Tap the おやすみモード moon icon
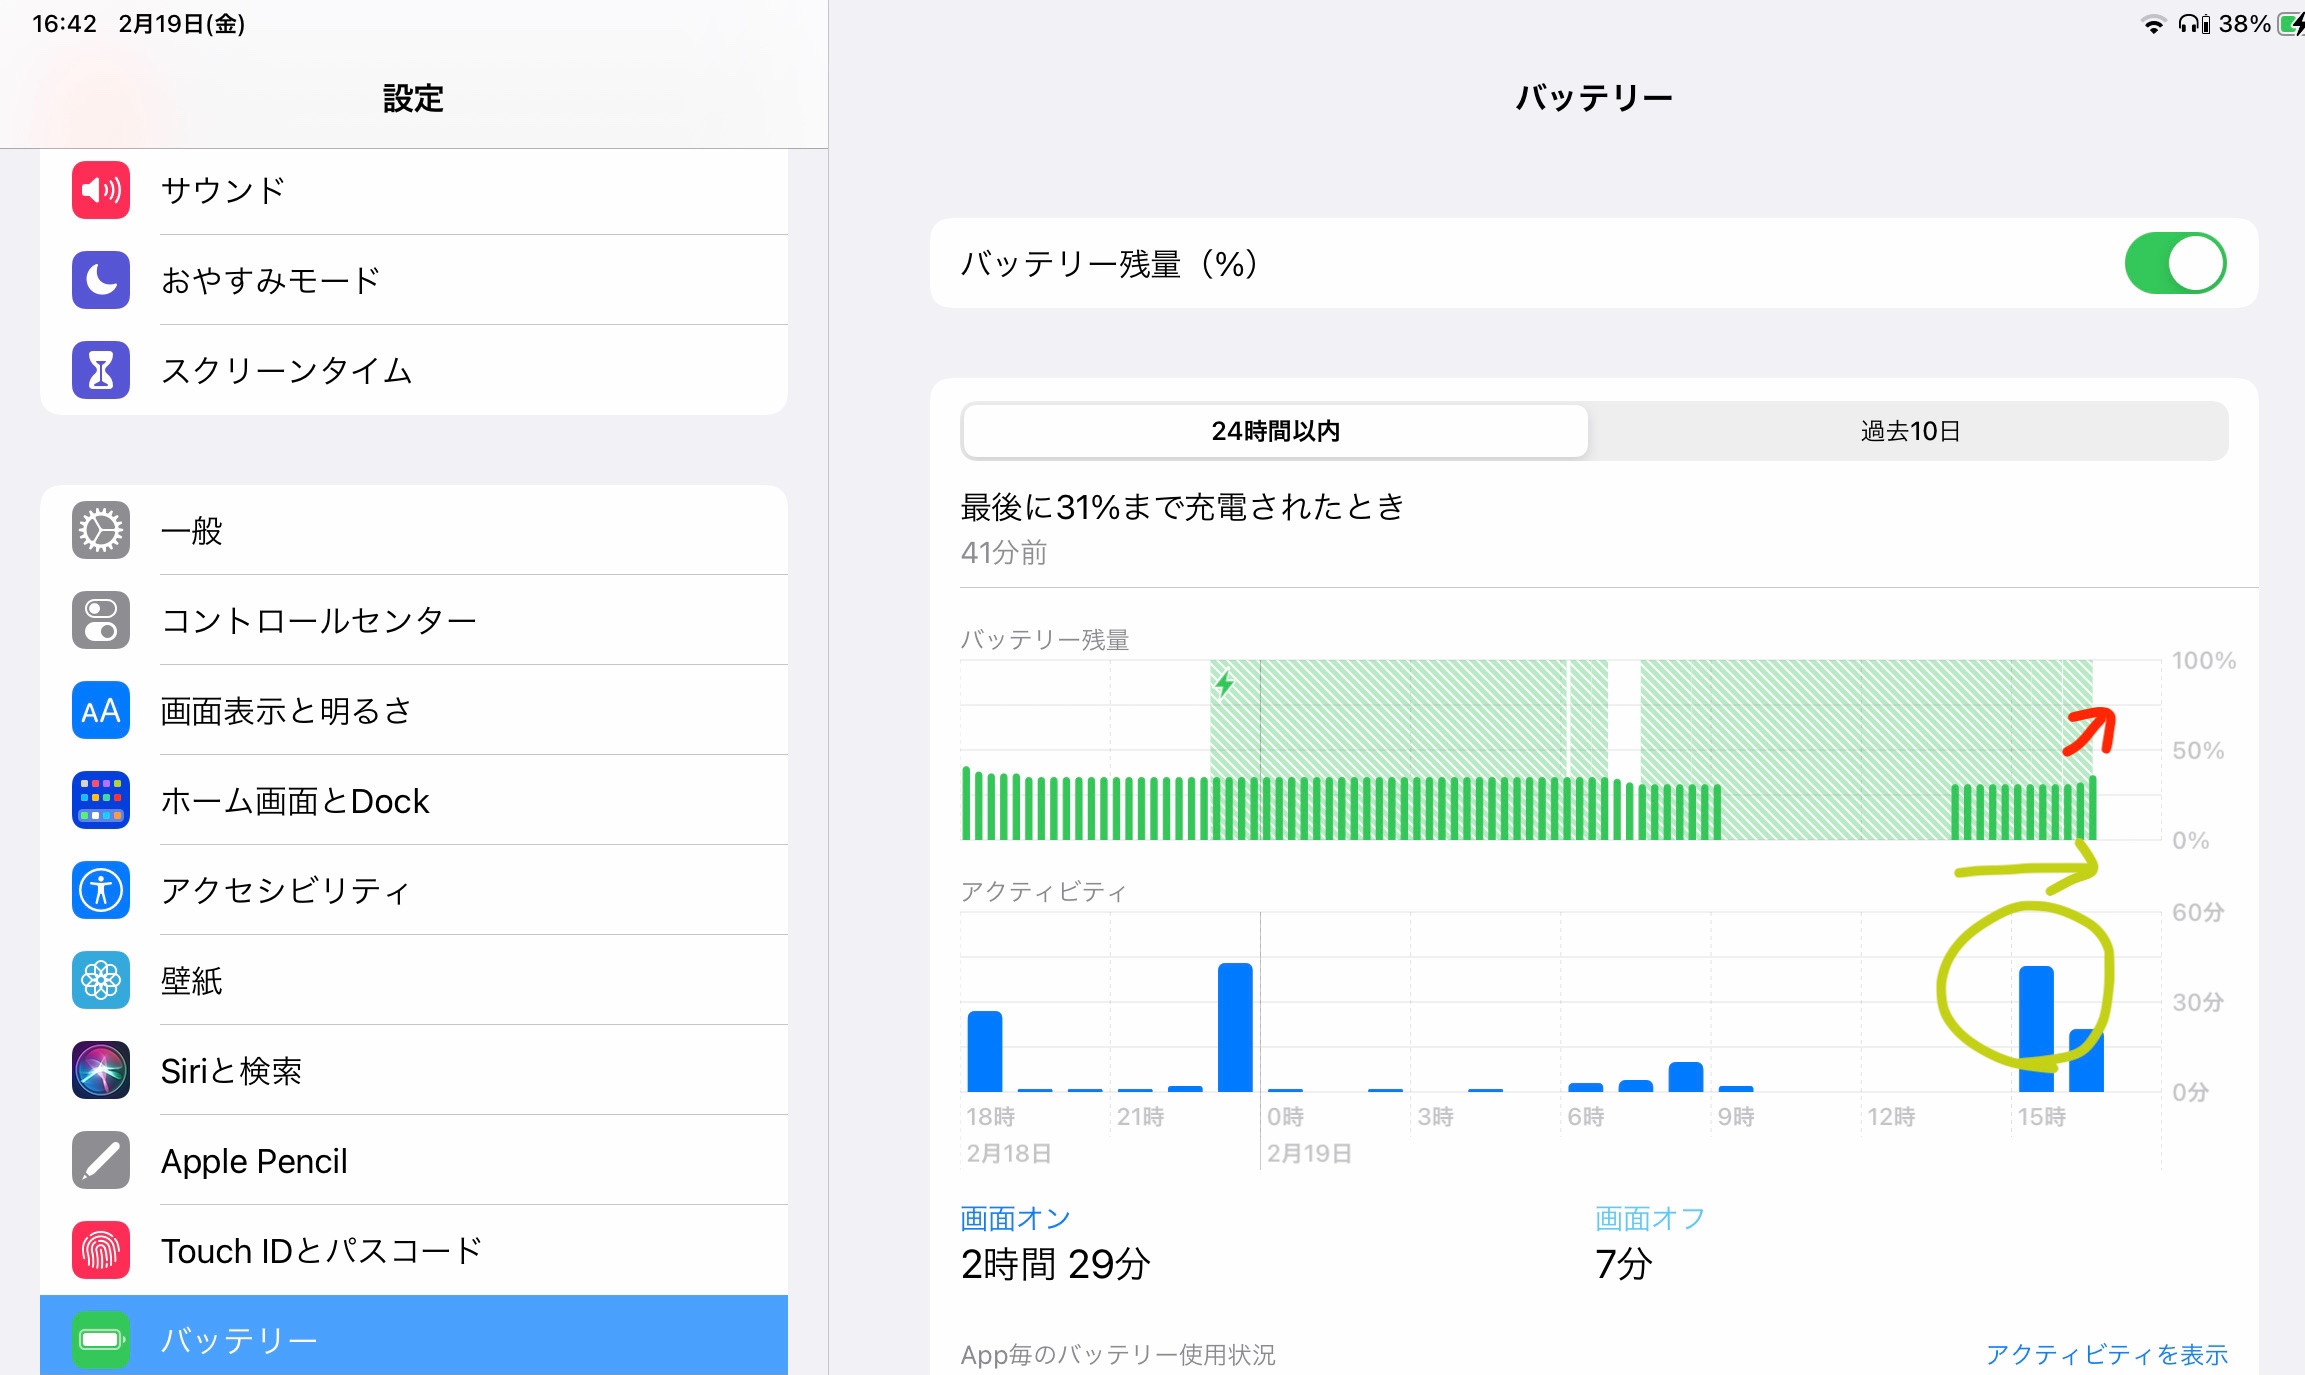Screen dimensions: 2305x1375 pos(101,280)
